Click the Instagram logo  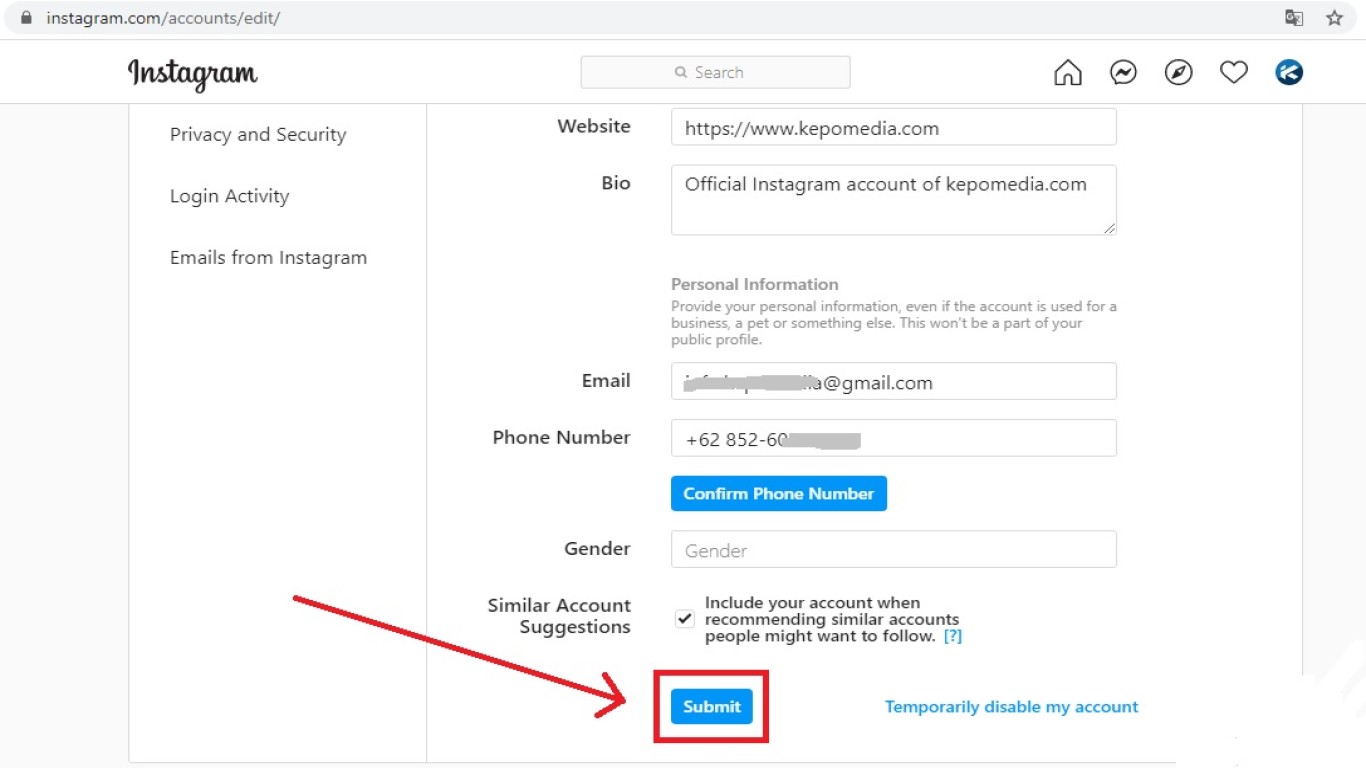192,74
